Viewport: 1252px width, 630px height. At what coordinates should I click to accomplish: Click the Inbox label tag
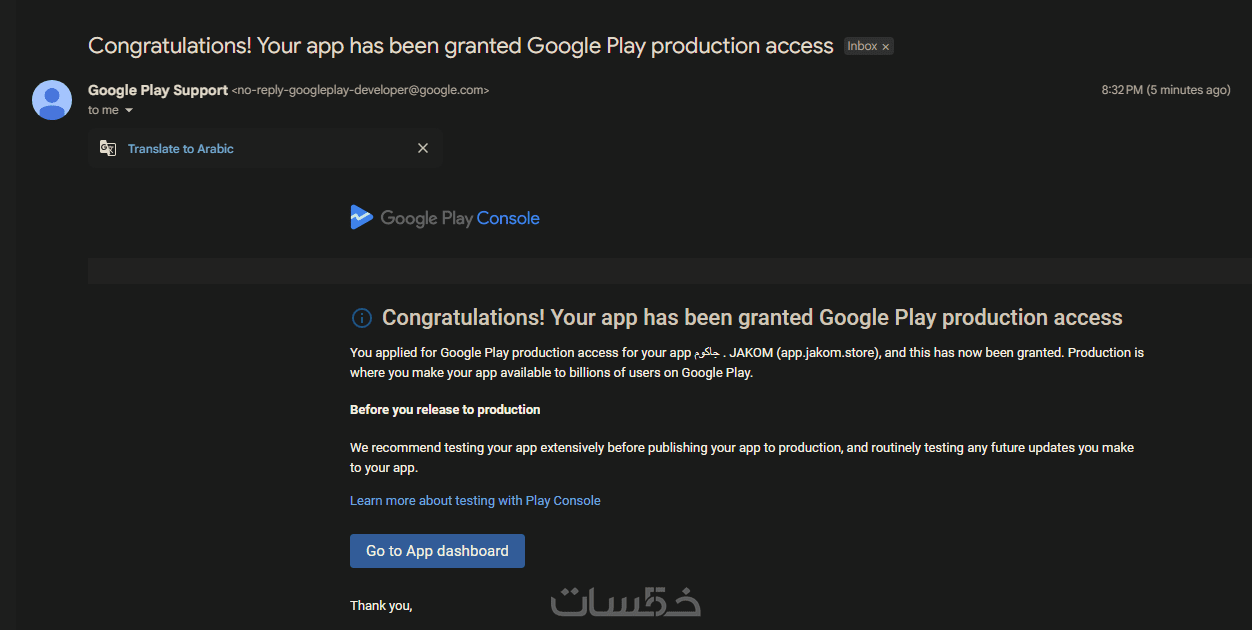[861, 46]
